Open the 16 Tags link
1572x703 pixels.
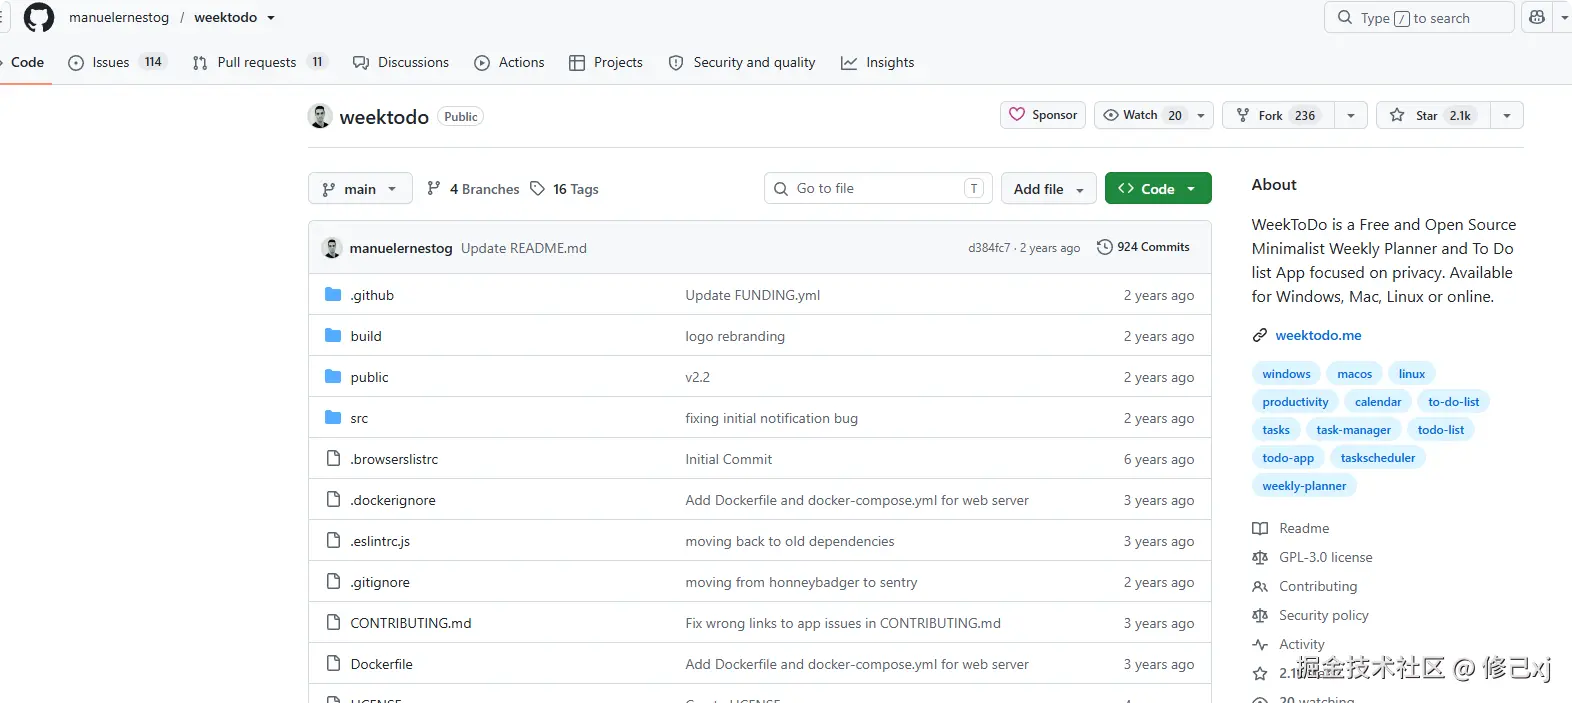pyautogui.click(x=564, y=188)
